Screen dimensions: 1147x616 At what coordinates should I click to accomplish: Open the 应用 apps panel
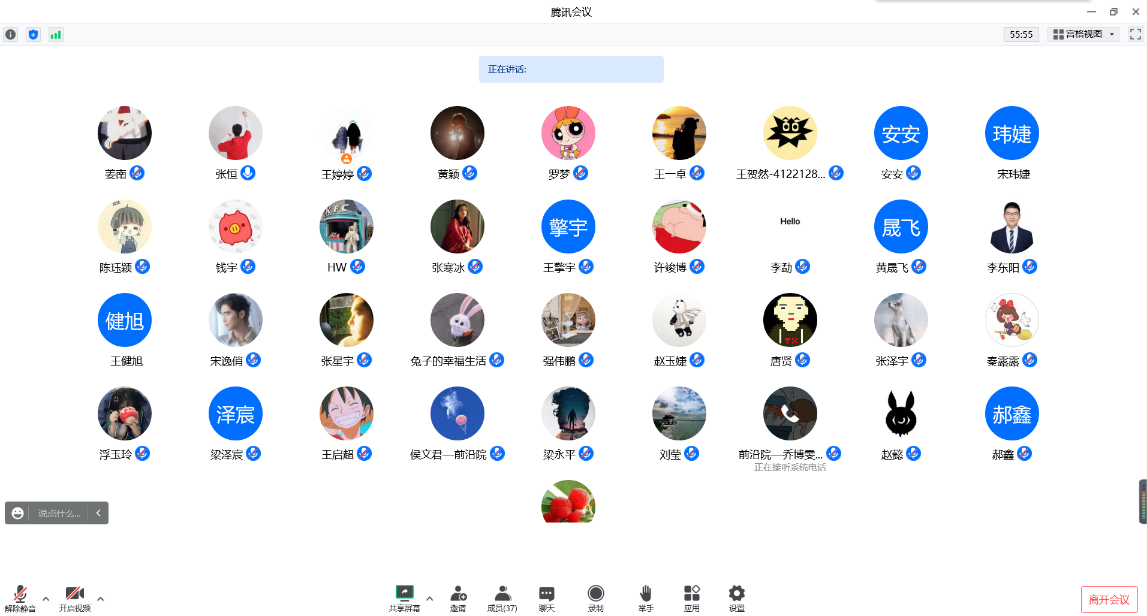(x=691, y=598)
